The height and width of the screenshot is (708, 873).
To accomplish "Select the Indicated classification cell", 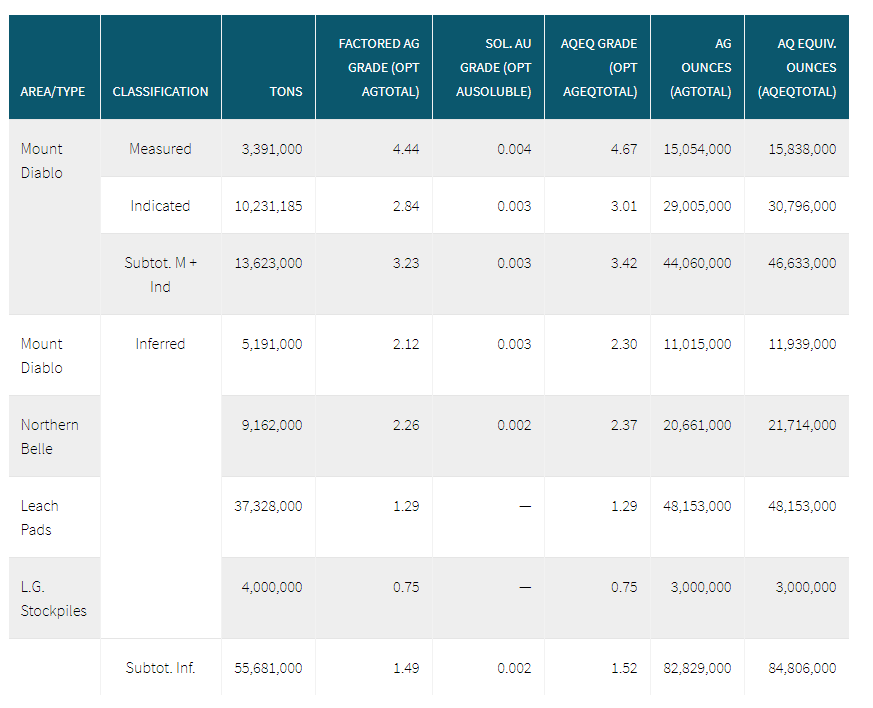I will tap(160, 206).
